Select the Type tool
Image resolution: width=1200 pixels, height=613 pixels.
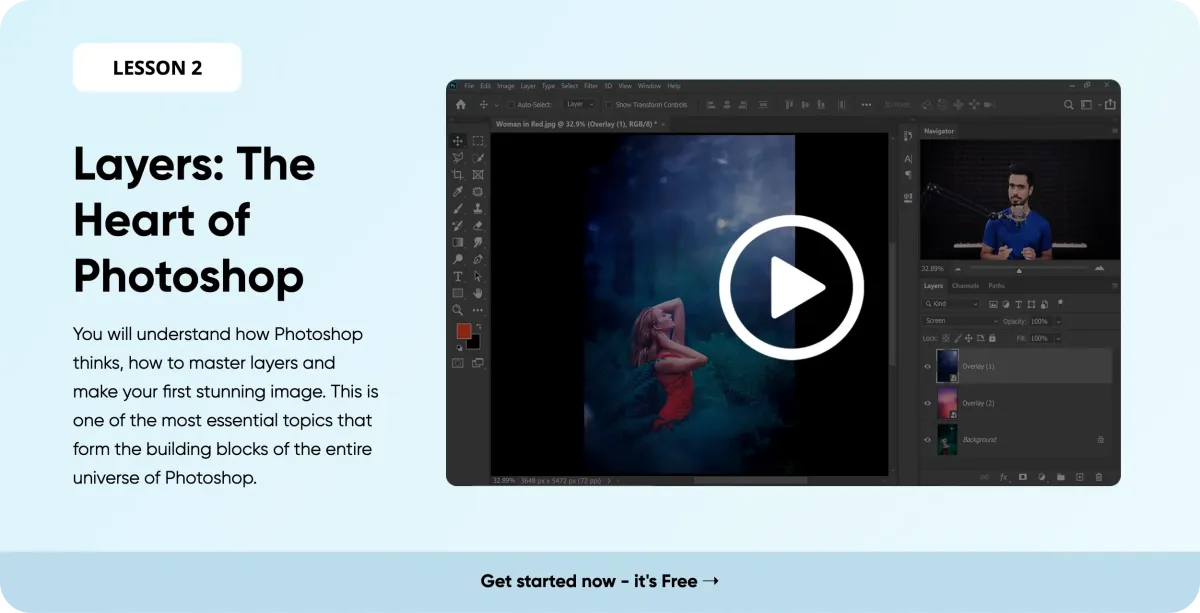[458, 276]
